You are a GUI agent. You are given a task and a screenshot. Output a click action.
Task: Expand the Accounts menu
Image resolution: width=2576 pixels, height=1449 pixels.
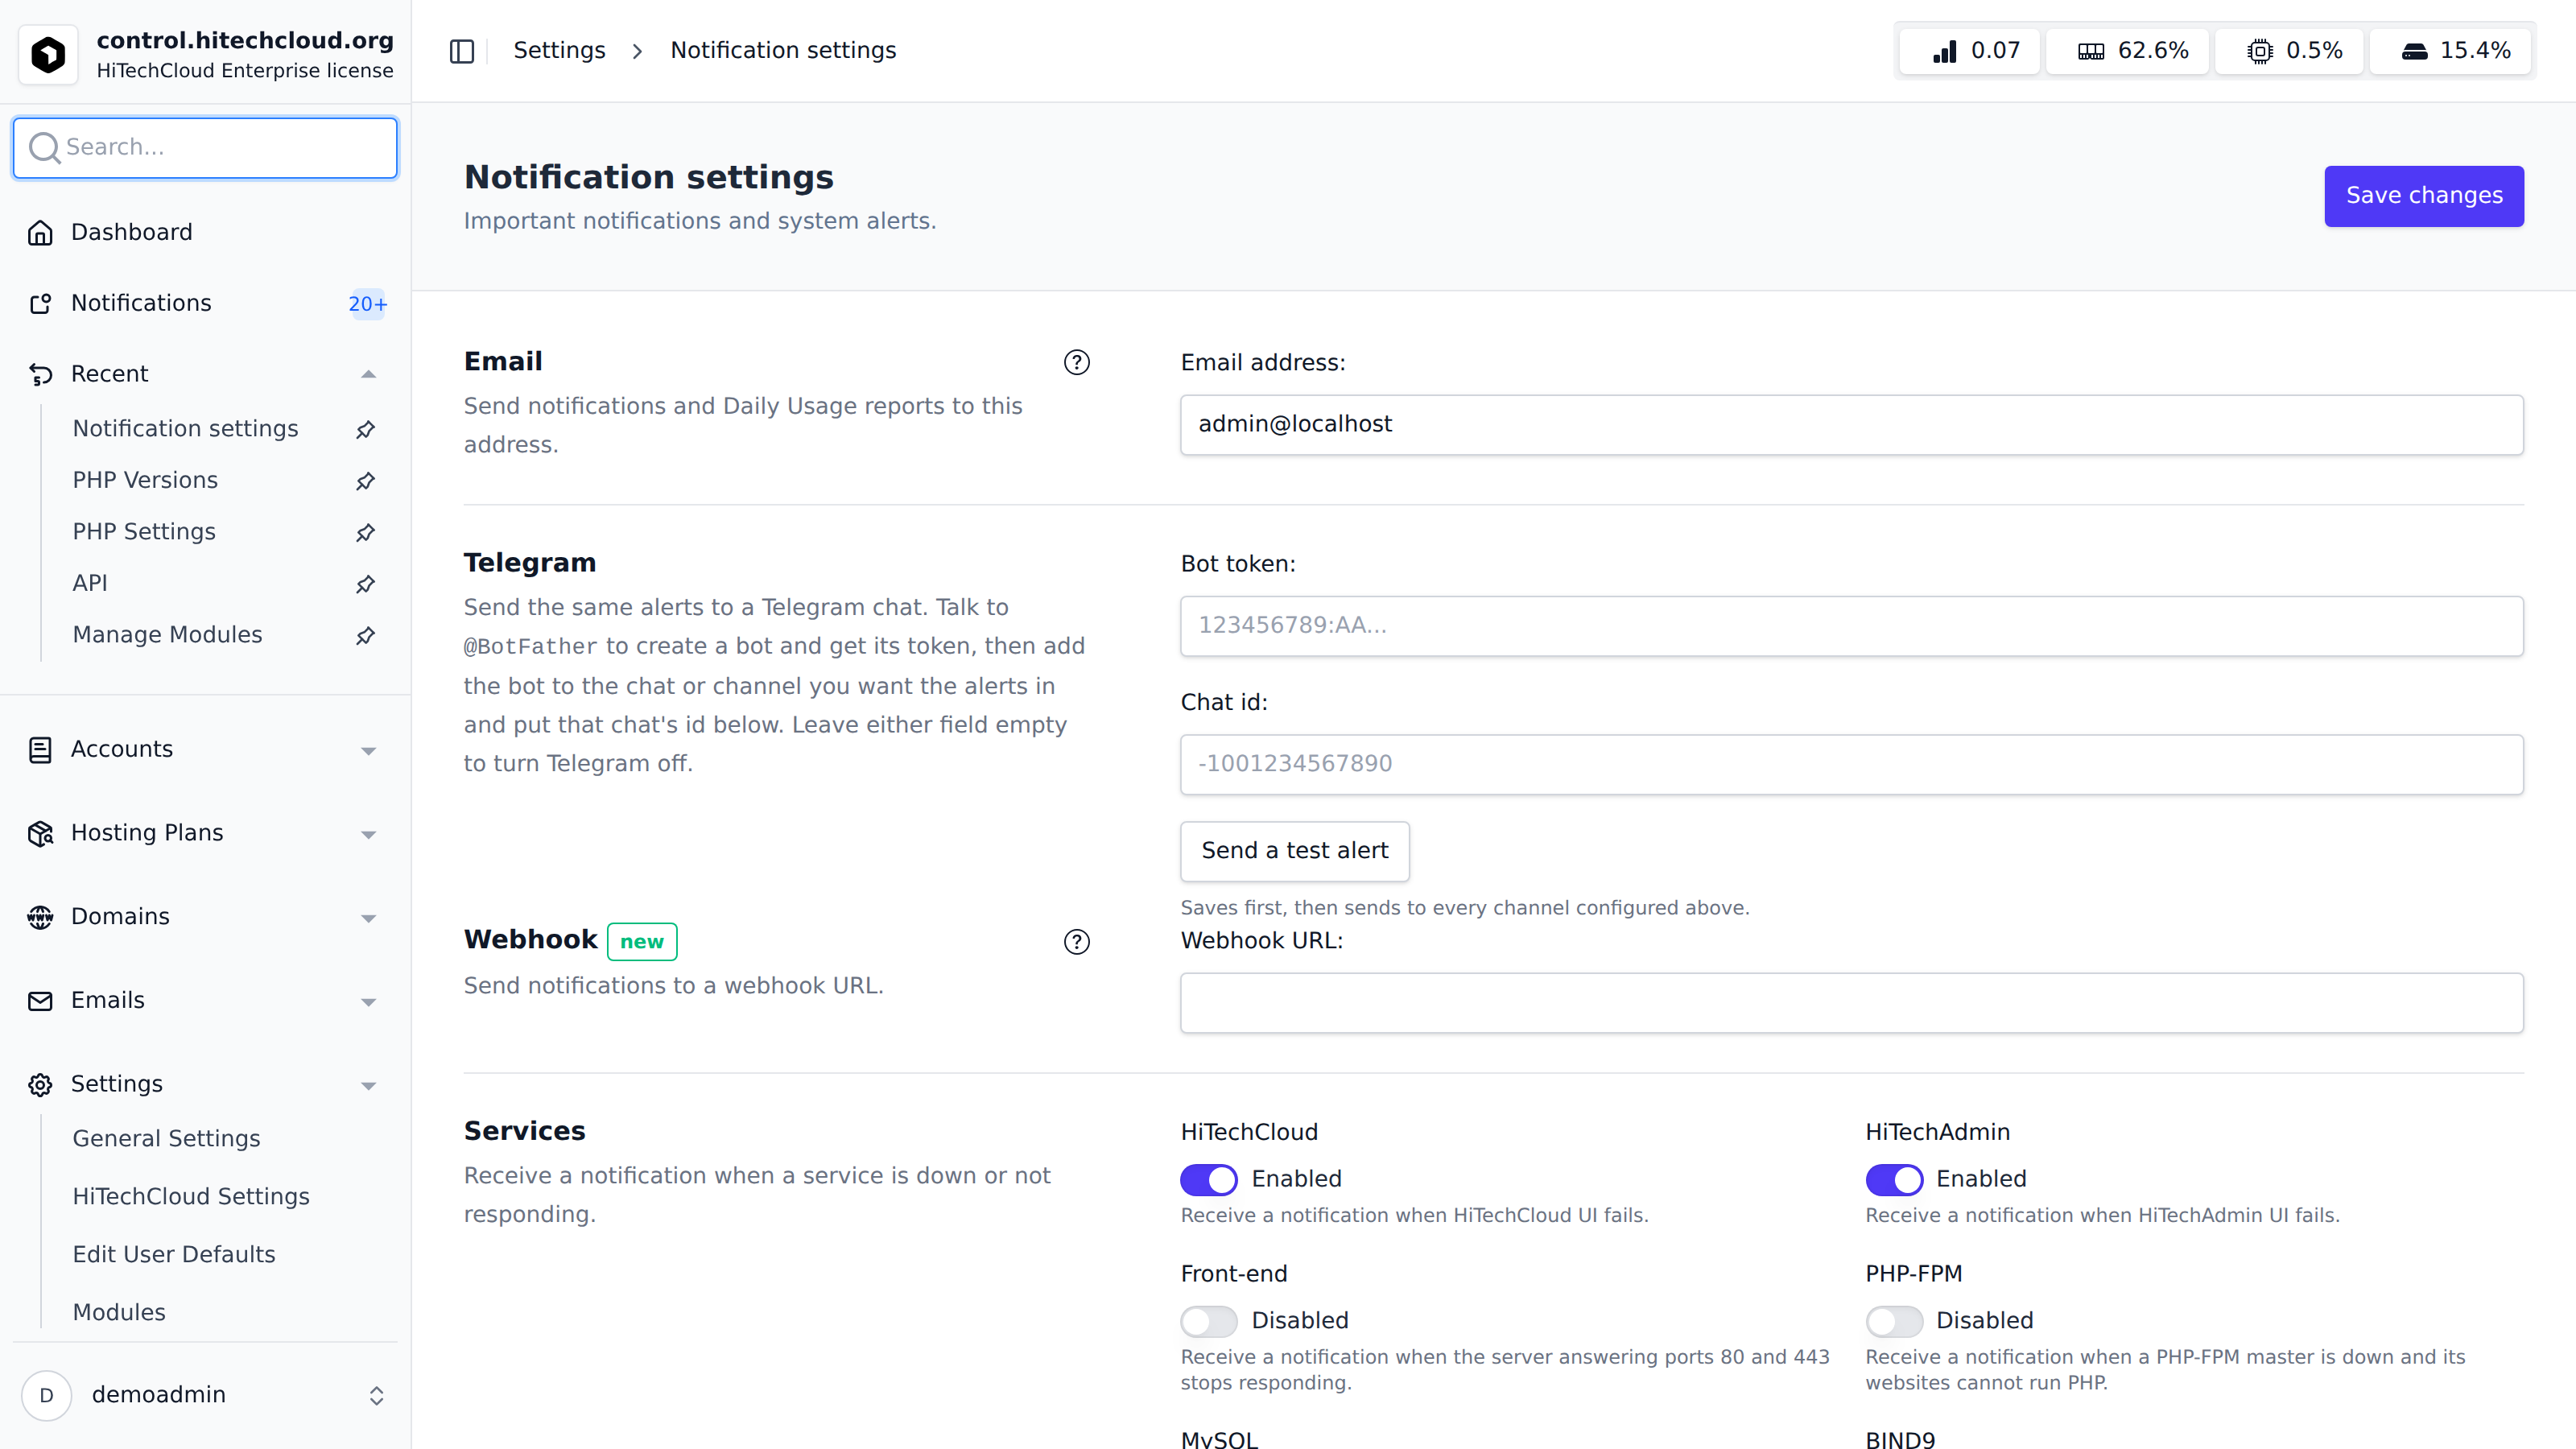[x=368, y=750]
